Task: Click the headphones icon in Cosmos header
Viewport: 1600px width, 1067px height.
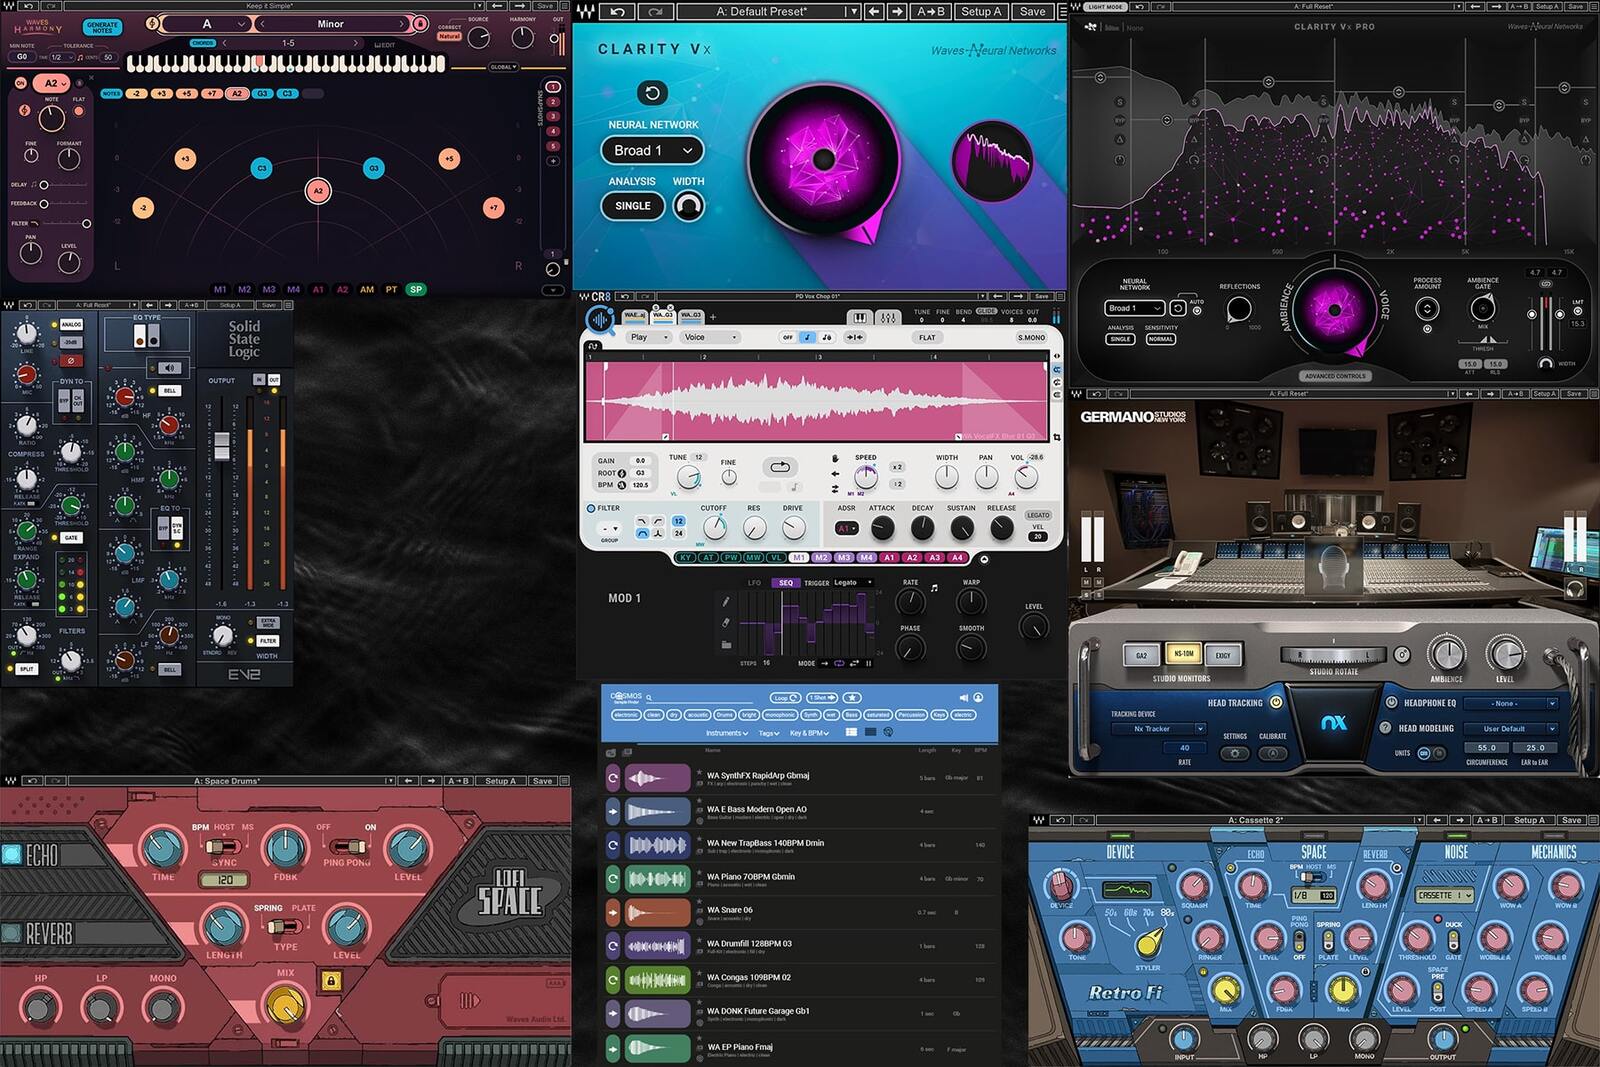Action: (x=979, y=698)
